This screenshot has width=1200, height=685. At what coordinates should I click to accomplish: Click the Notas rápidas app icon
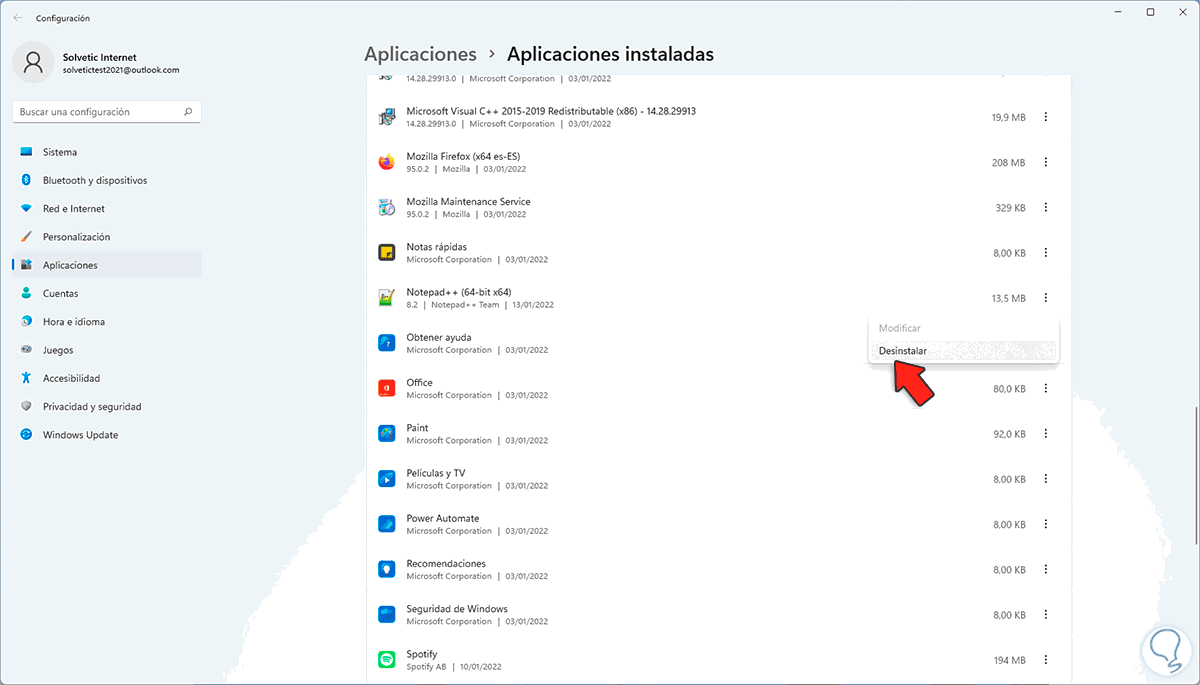point(387,253)
